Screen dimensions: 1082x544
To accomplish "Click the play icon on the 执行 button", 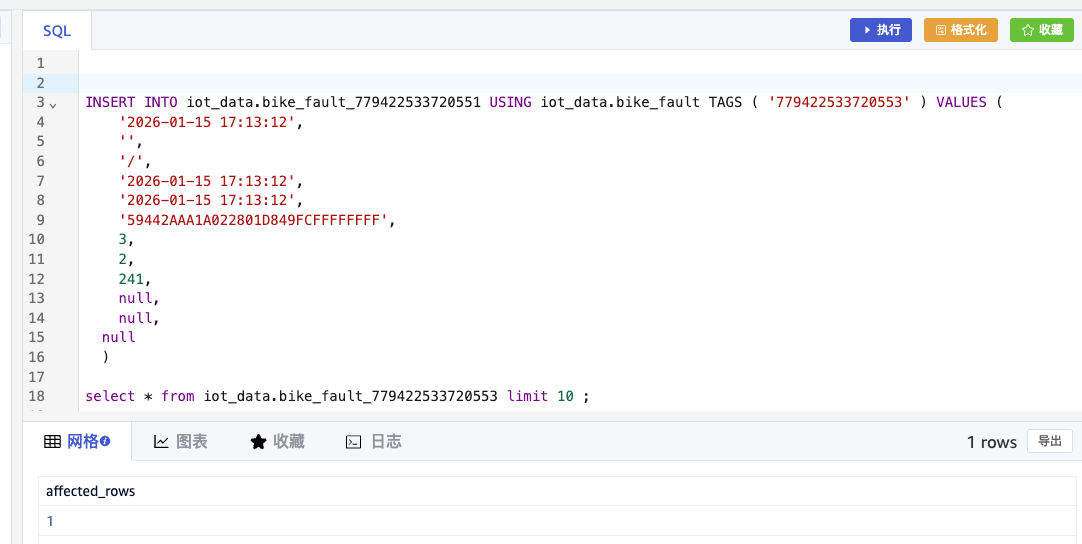I will point(866,30).
